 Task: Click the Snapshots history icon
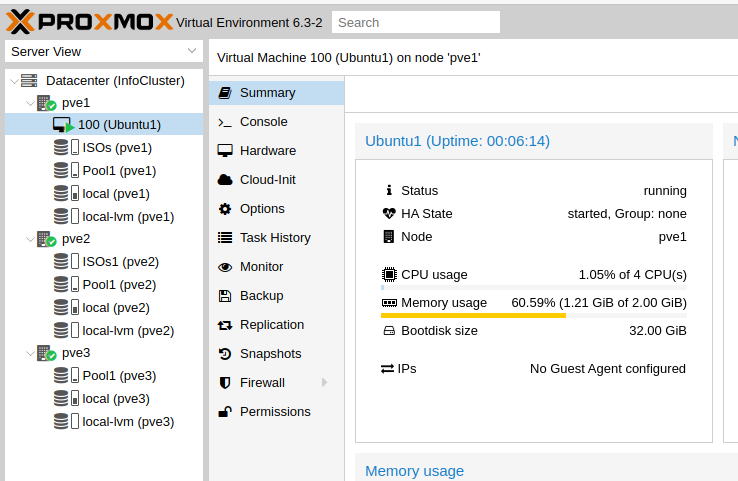pyautogui.click(x=225, y=354)
